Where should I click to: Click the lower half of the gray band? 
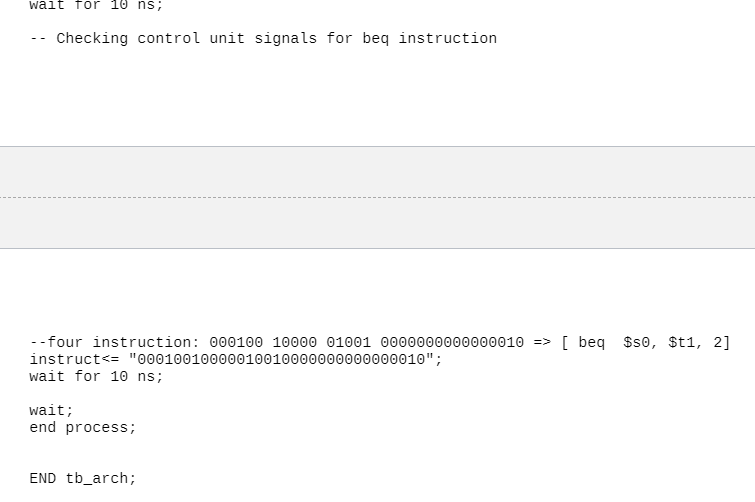377,223
